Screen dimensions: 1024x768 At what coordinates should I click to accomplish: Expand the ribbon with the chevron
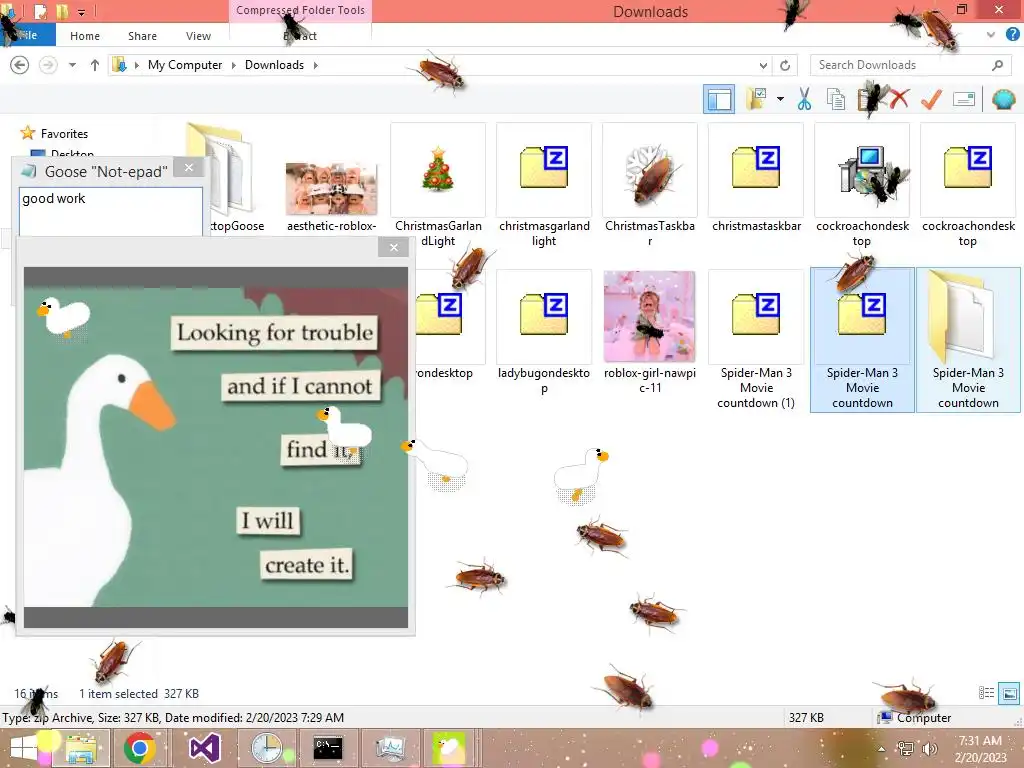(991, 35)
